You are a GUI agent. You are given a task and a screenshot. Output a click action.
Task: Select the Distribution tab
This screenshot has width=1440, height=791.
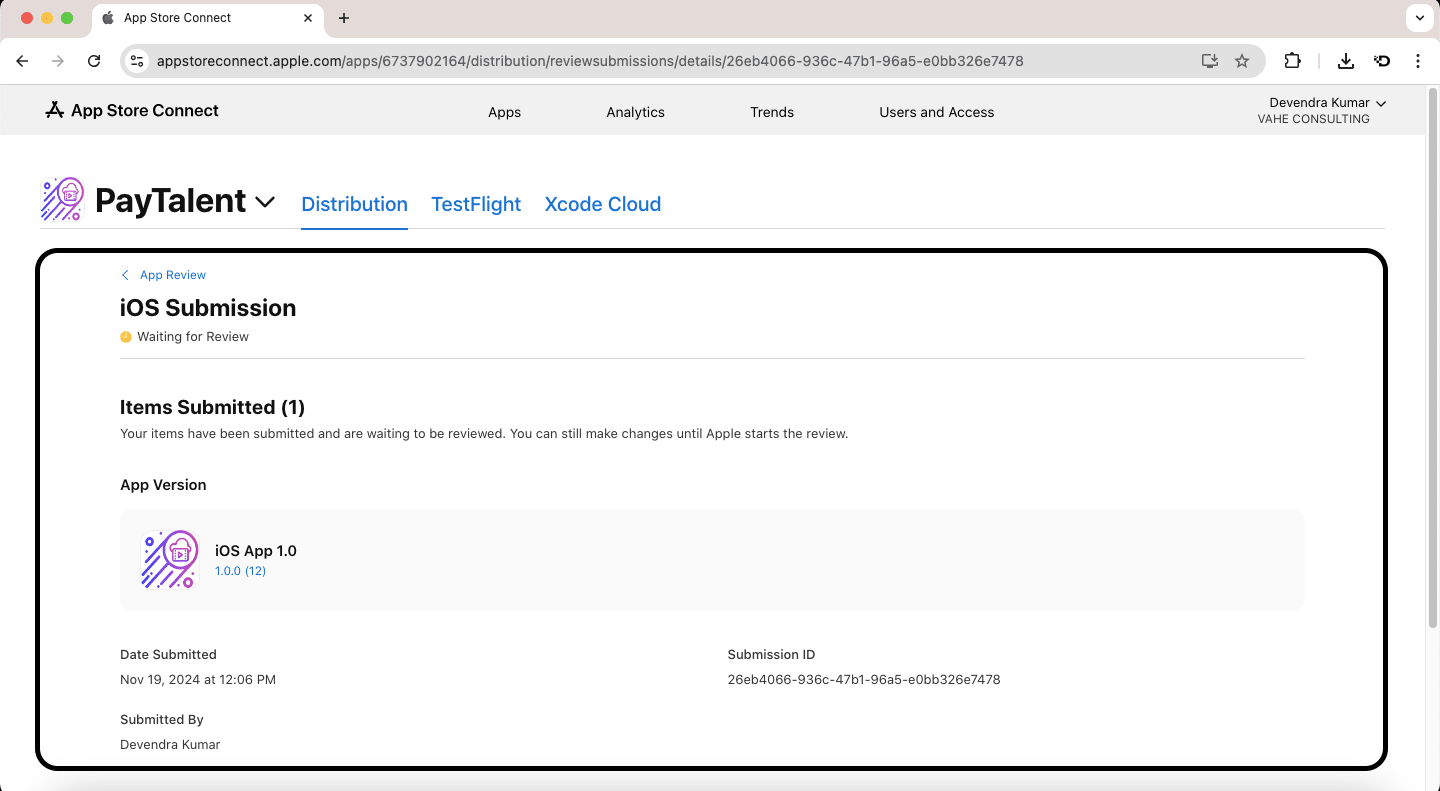[354, 204]
